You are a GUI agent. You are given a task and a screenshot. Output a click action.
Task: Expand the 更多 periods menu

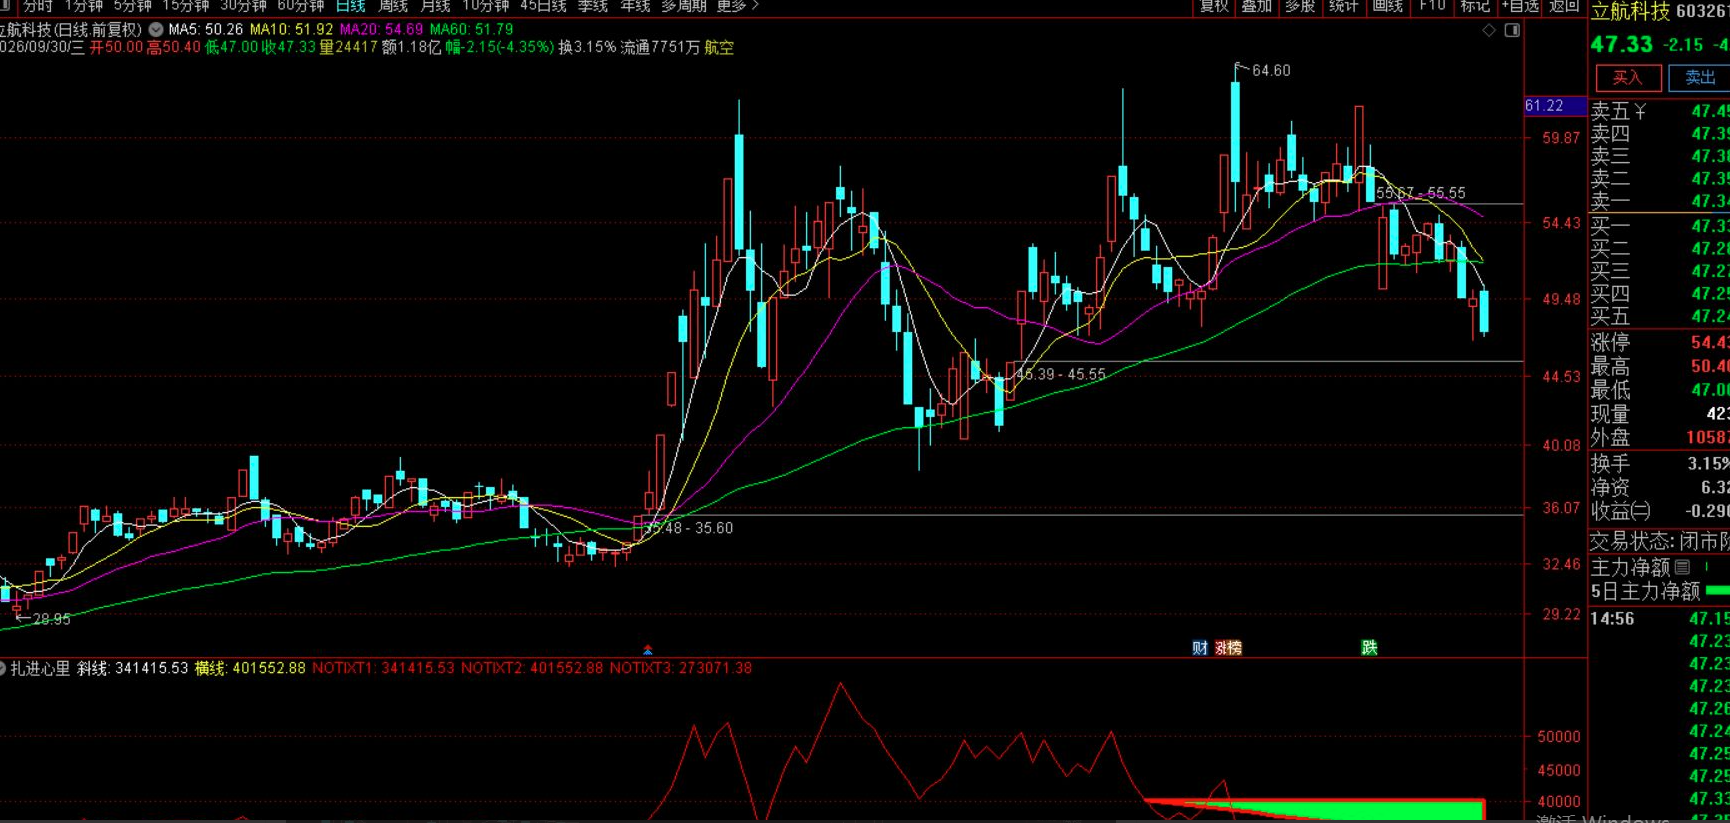738,6
